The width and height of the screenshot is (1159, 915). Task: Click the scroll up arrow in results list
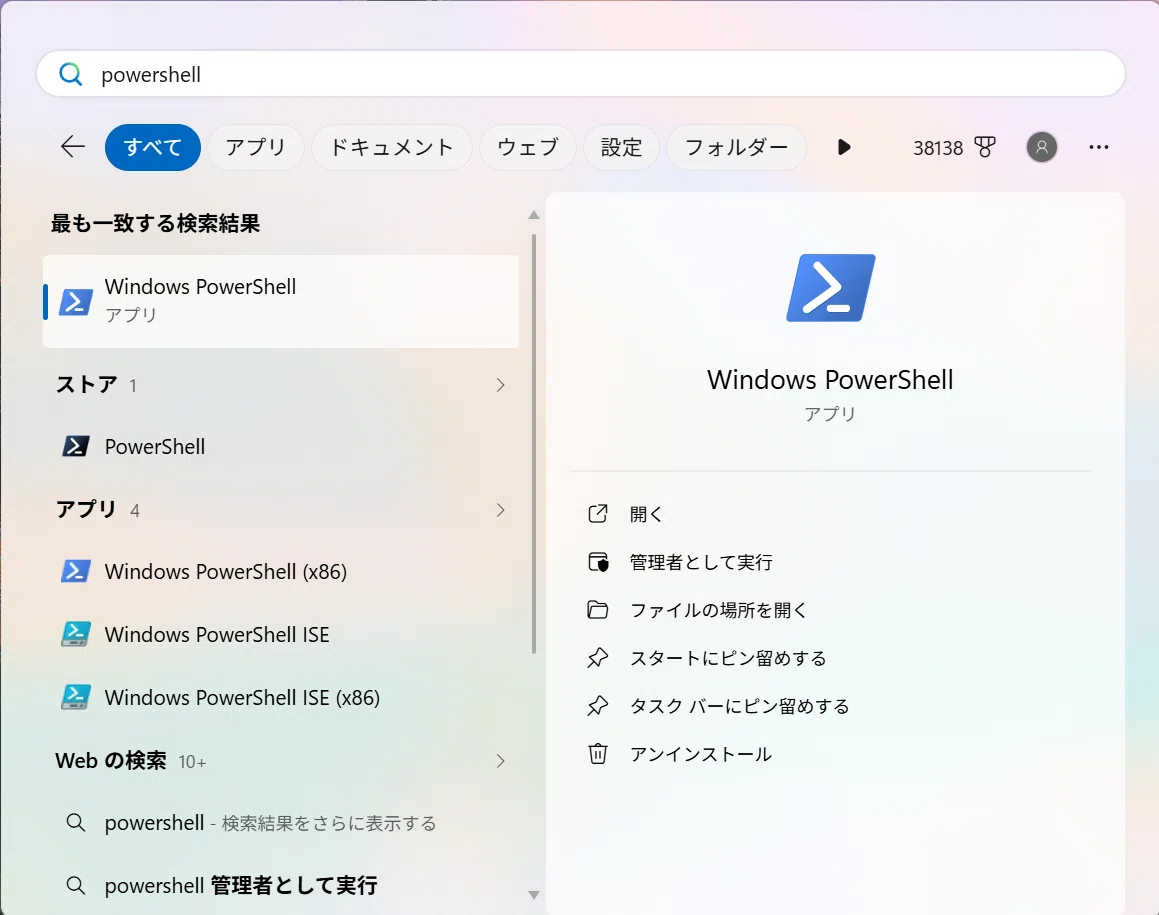[534, 215]
